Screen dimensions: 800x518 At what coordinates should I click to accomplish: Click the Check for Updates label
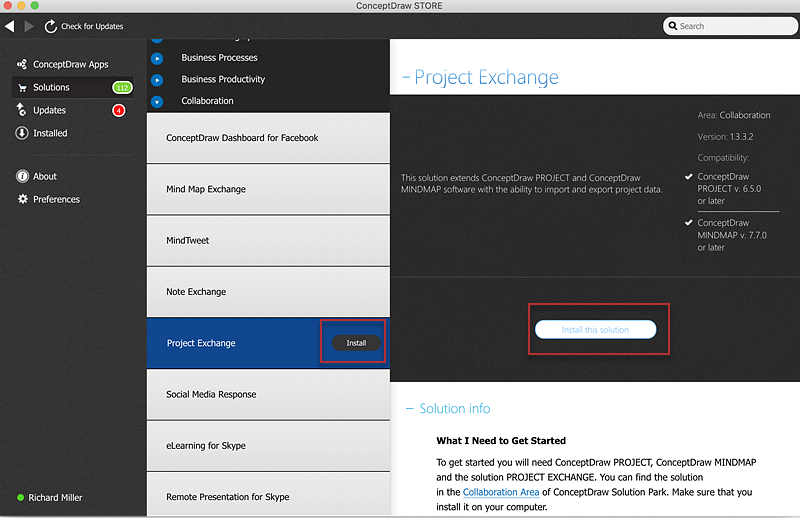[x=92, y=26]
